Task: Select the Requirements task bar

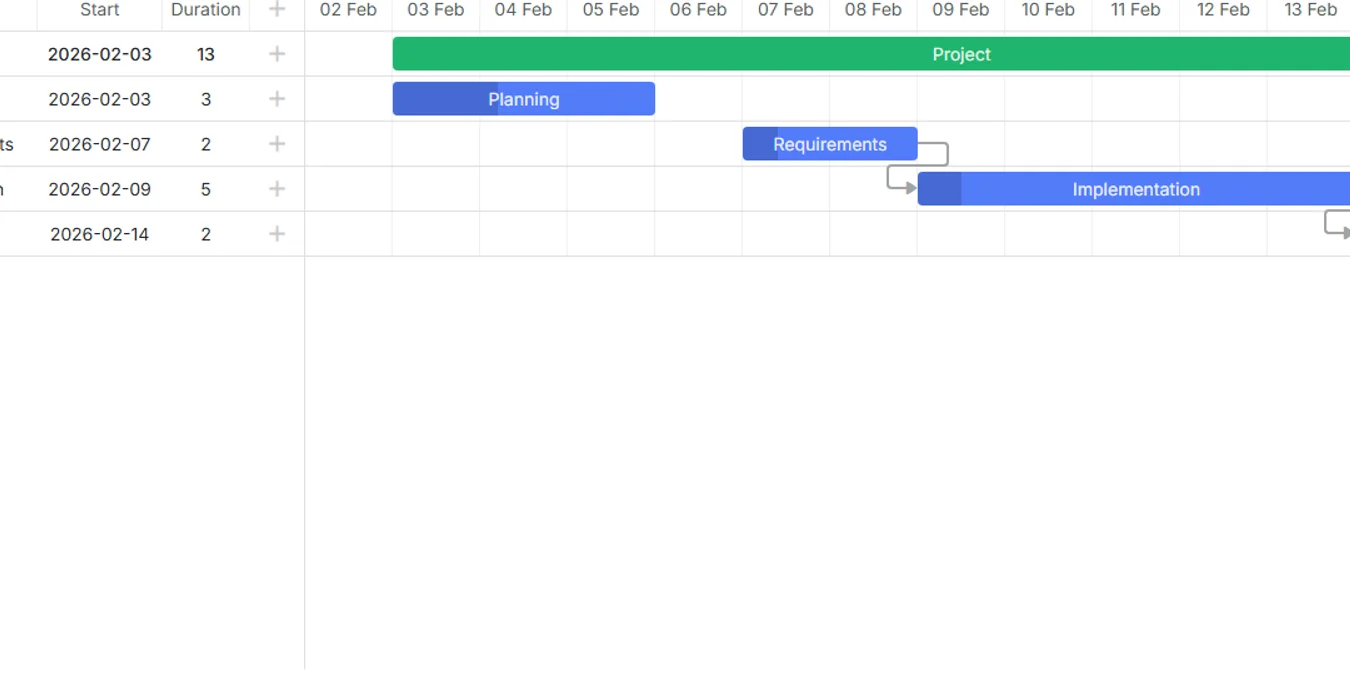Action: point(830,144)
